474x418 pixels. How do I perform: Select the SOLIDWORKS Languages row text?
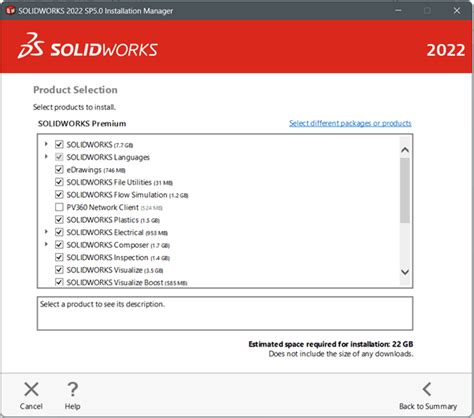coord(108,157)
